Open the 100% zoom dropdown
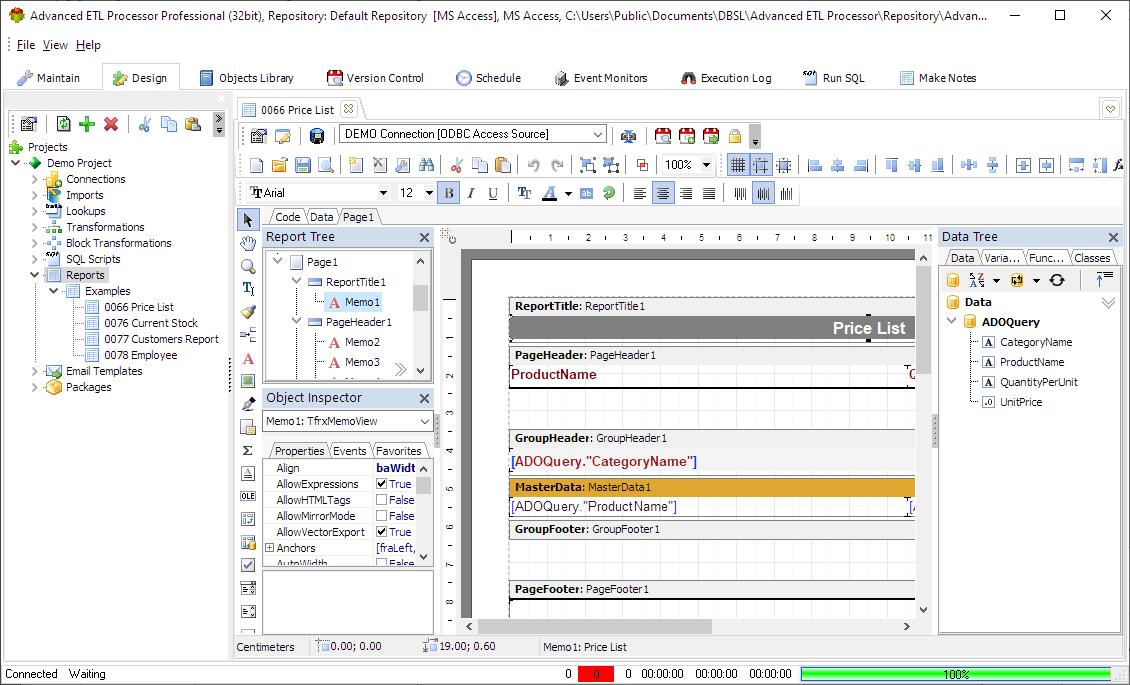1130x685 pixels. [706, 165]
